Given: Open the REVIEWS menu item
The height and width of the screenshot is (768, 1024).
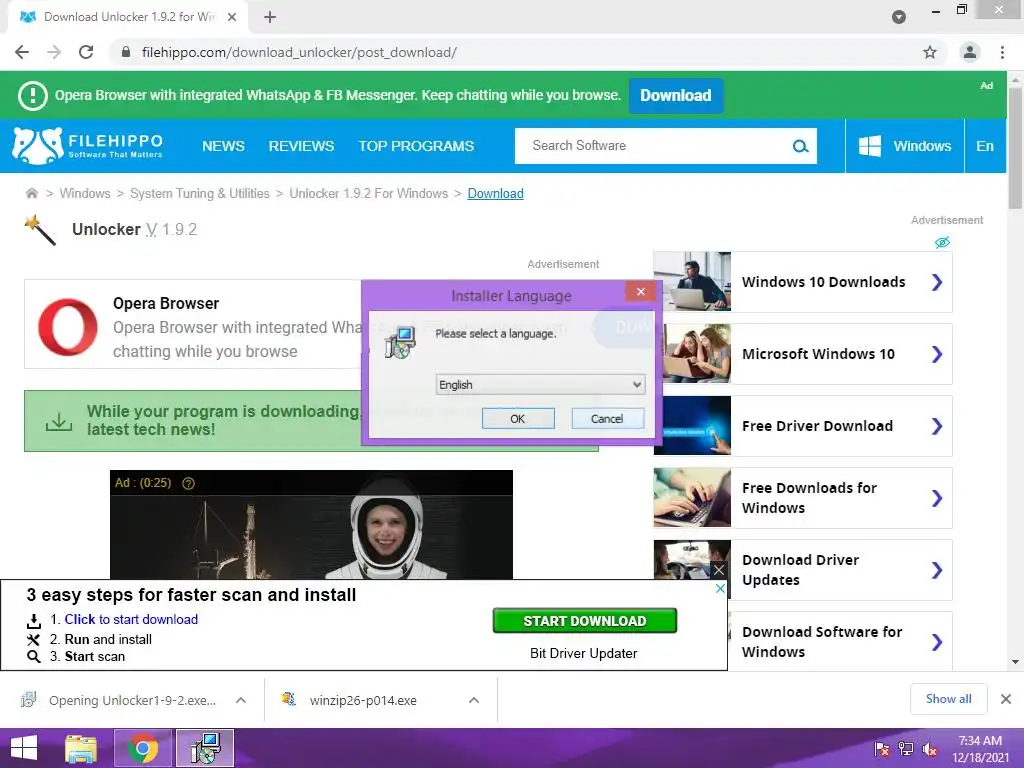Looking at the screenshot, I should (x=301, y=146).
